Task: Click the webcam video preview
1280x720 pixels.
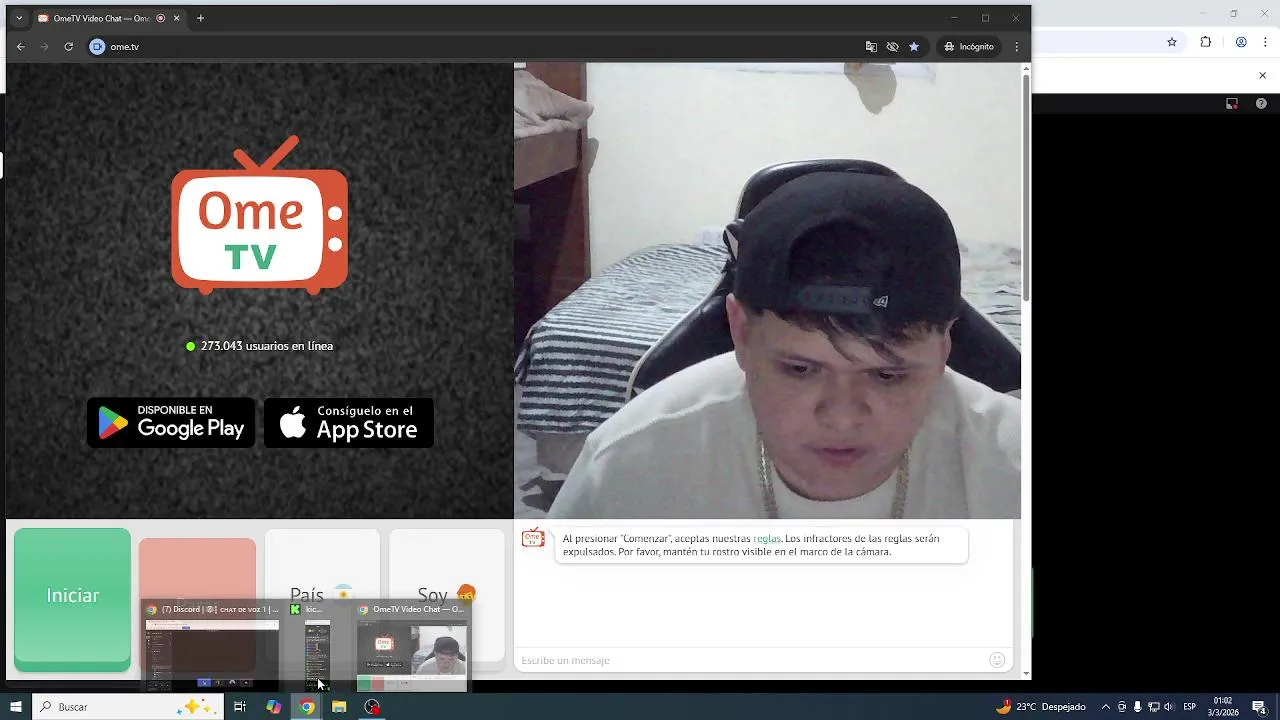Action: click(767, 290)
